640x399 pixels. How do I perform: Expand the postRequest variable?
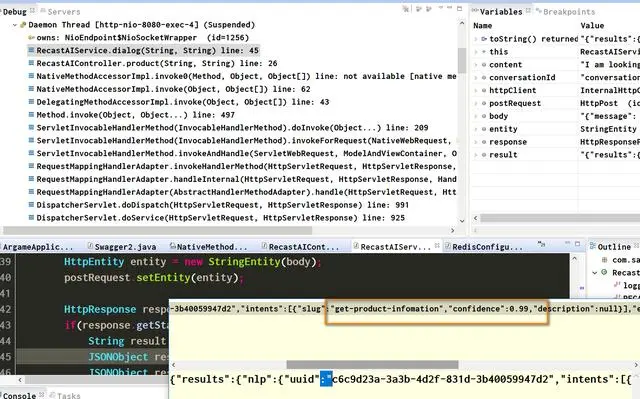tap(476, 103)
